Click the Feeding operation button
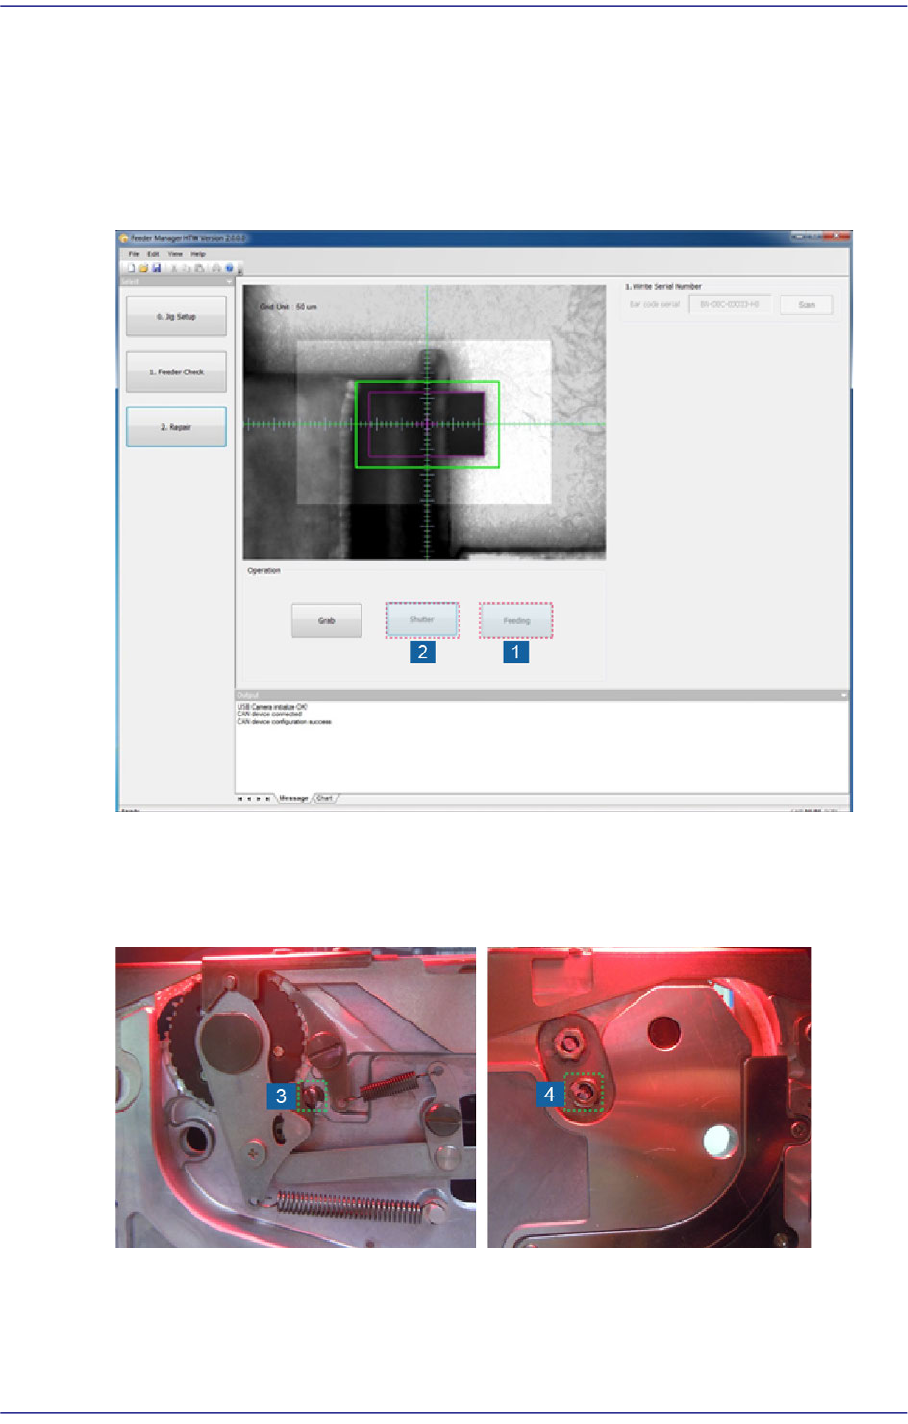 click(516, 620)
